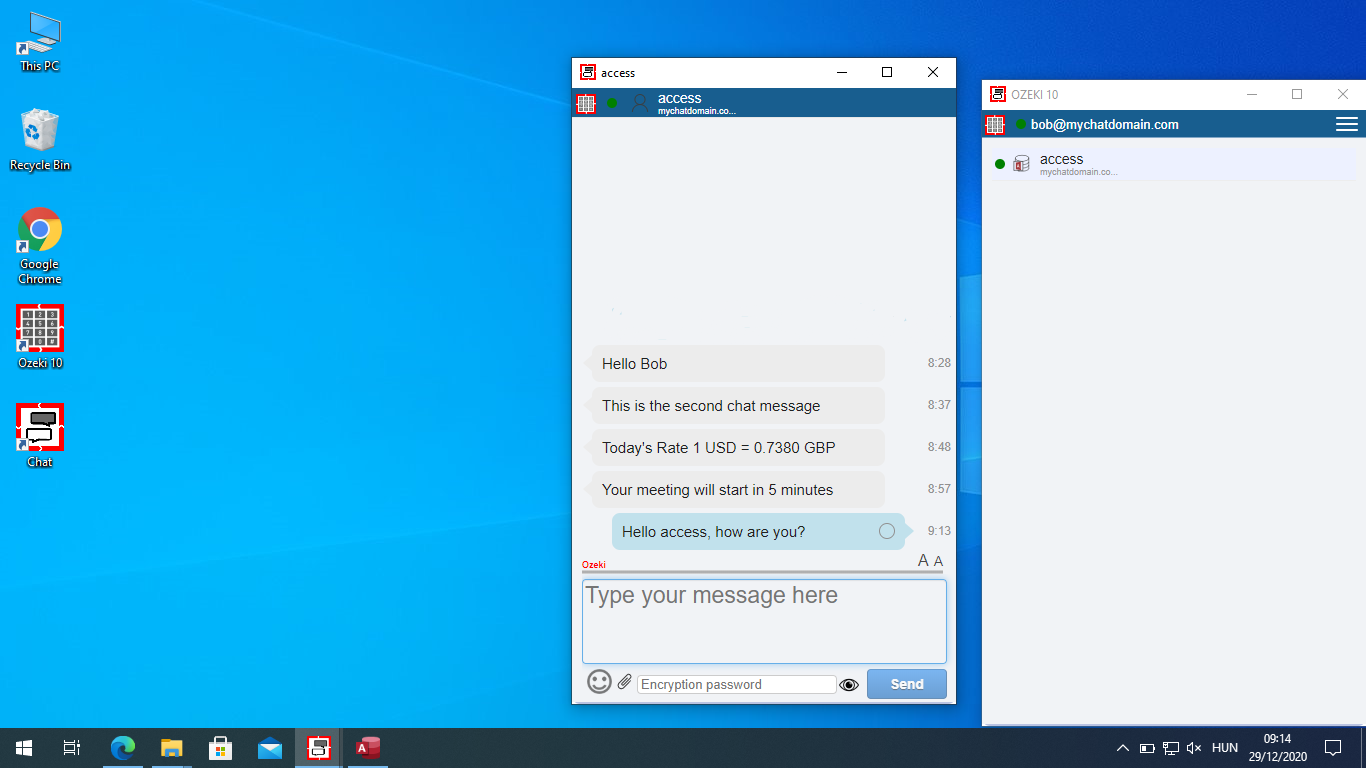
Task: Toggle the circle on the sent message bubble
Action: point(887,531)
